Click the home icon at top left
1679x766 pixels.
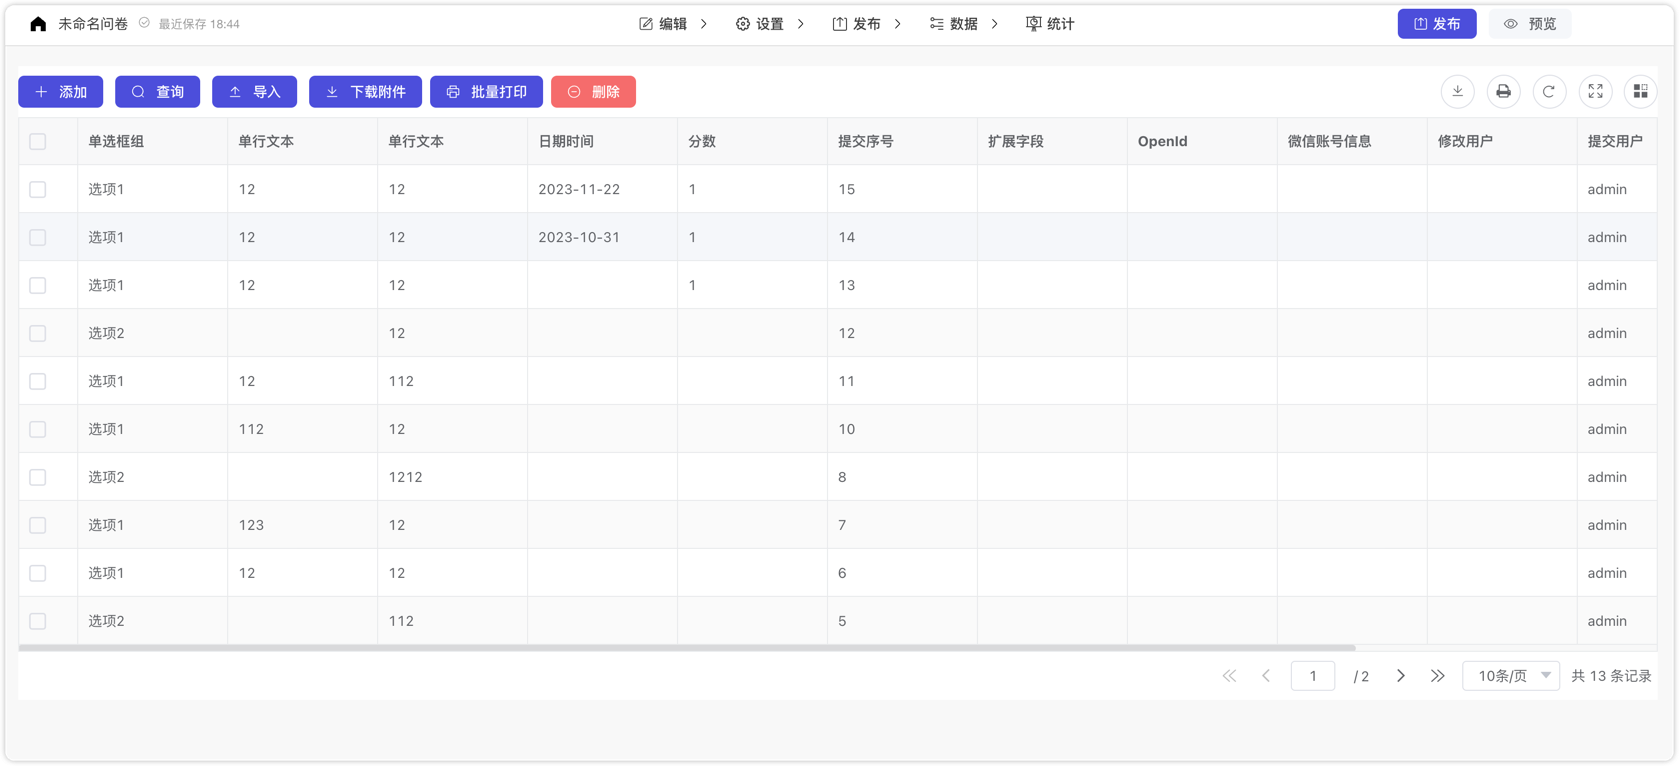(x=38, y=24)
